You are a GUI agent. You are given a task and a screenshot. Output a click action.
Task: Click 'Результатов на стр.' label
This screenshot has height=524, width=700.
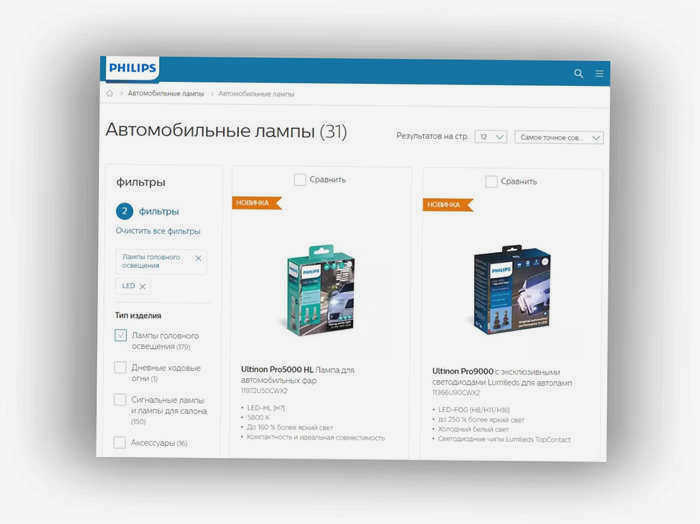[x=432, y=136]
